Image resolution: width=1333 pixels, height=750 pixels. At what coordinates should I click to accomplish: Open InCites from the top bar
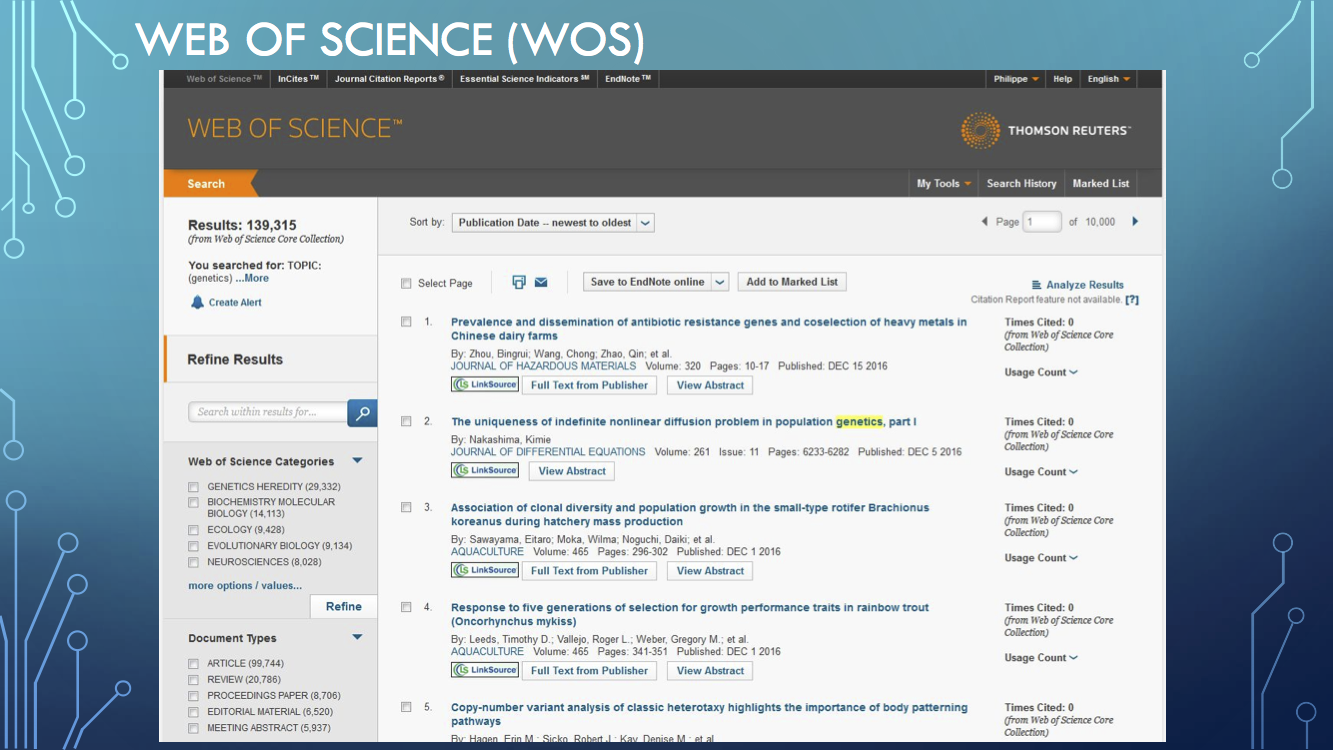(298, 79)
